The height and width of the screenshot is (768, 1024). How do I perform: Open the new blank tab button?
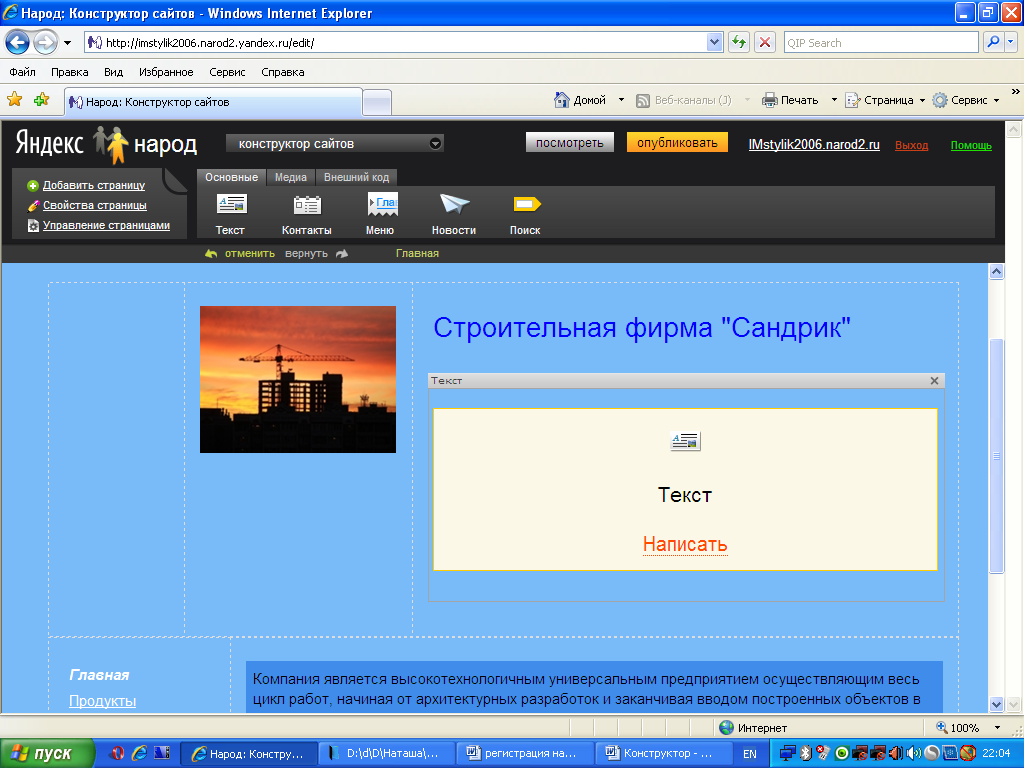point(377,103)
